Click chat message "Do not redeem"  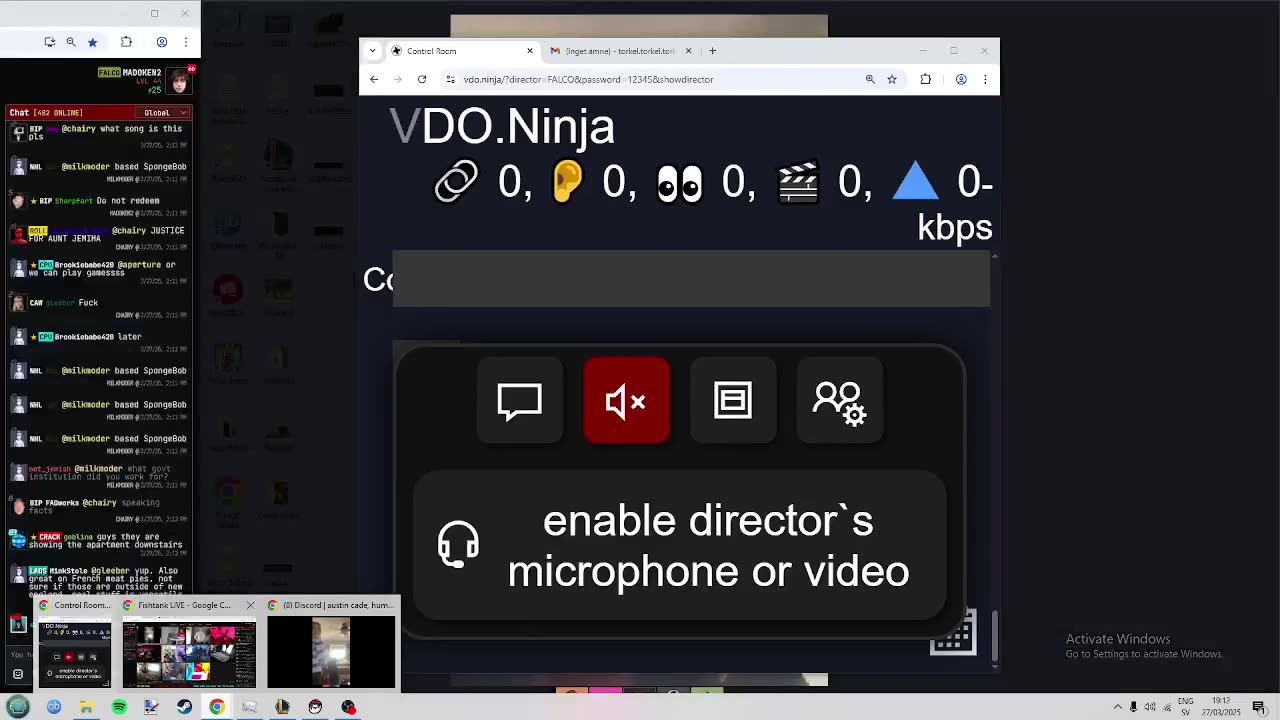(128, 201)
